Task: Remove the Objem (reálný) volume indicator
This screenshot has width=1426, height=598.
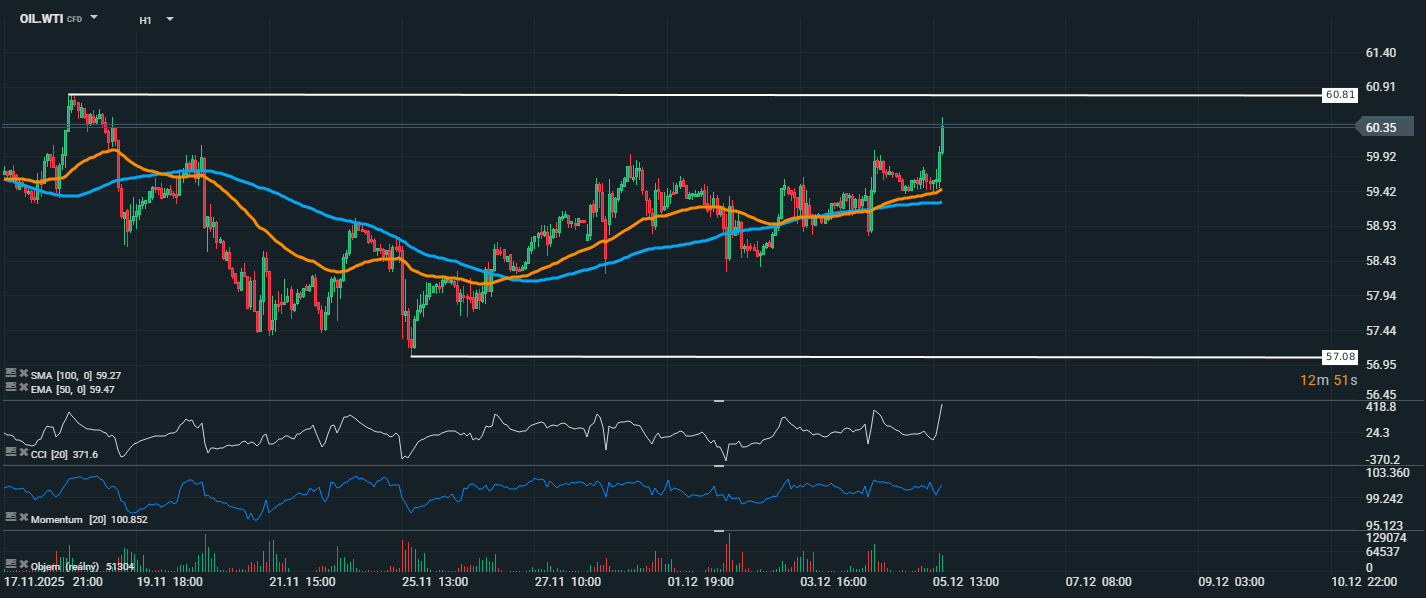Action: pos(23,565)
